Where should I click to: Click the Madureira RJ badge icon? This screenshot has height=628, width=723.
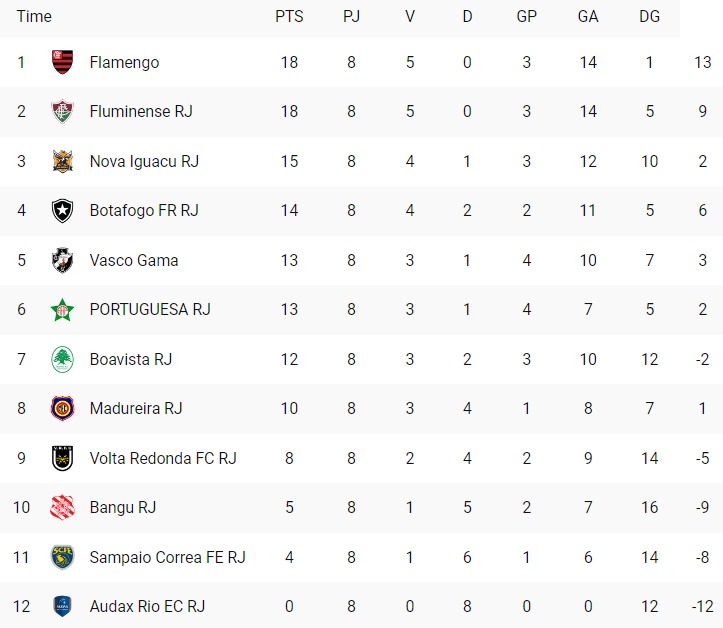coord(62,409)
